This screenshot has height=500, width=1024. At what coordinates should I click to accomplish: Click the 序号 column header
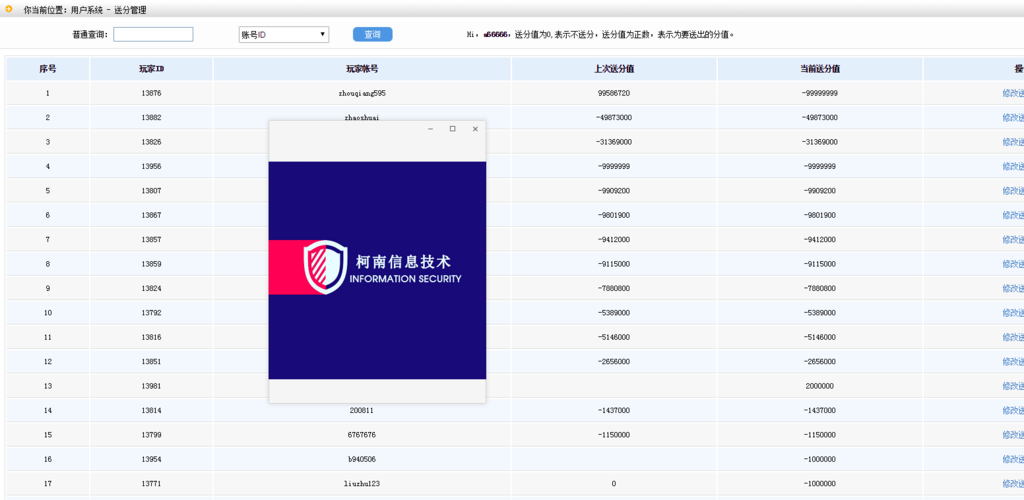pyautogui.click(x=48, y=69)
